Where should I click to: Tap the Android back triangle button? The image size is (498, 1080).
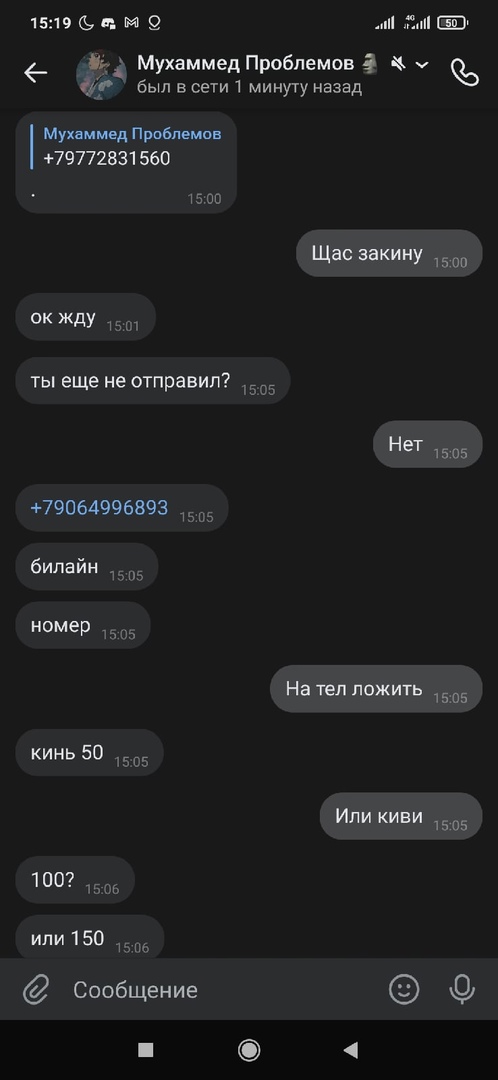(351, 1050)
